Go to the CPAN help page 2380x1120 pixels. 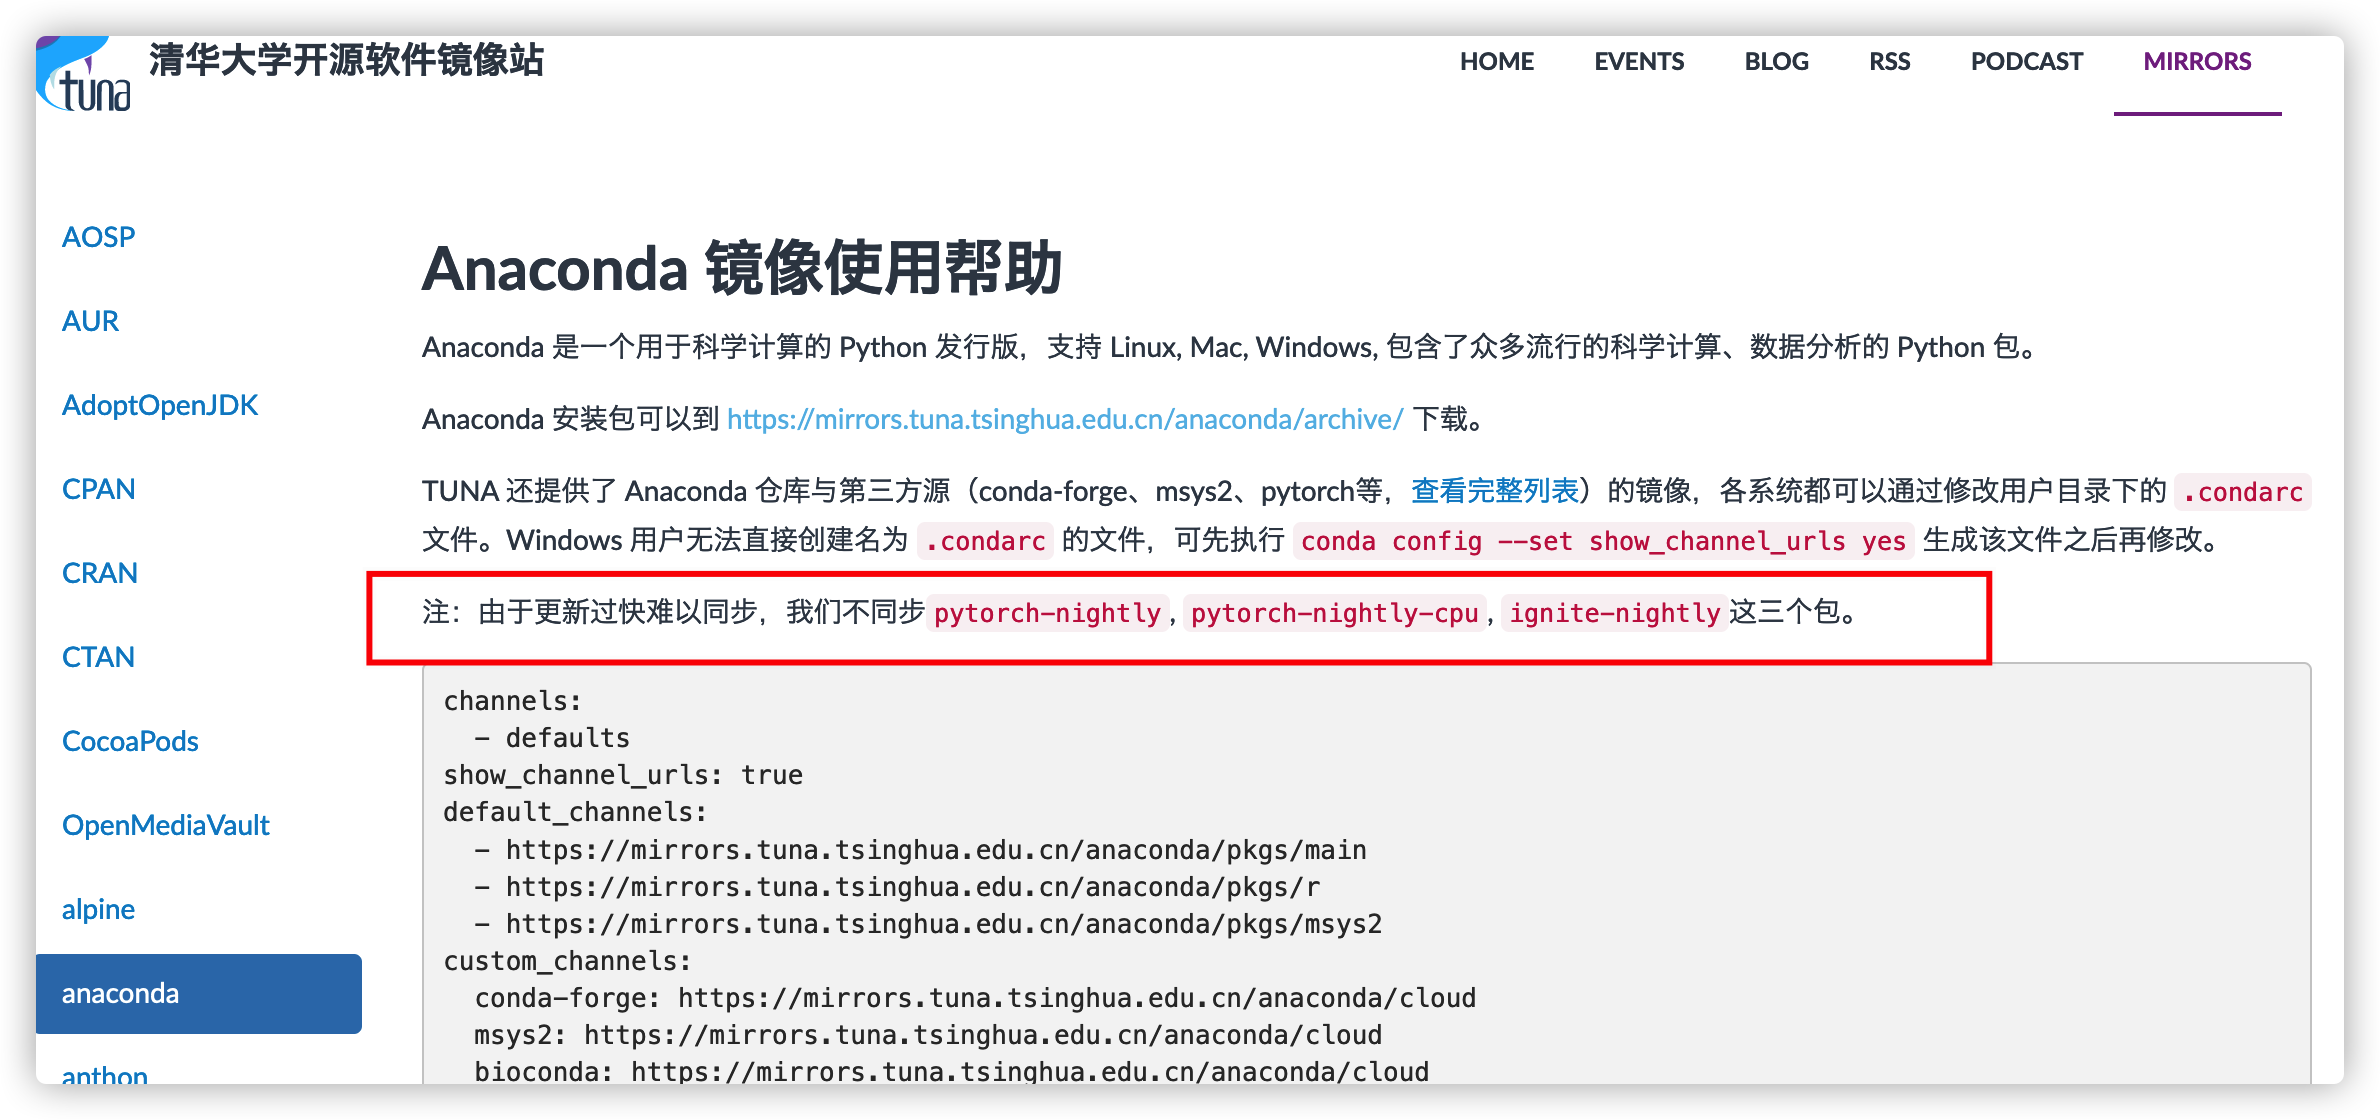98,489
